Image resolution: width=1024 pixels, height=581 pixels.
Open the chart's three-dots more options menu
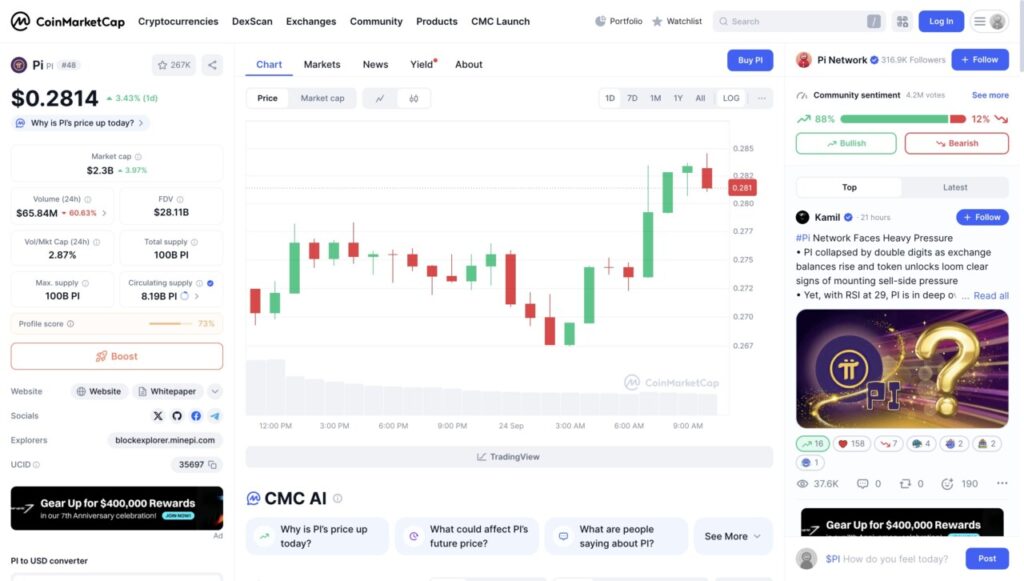coord(762,98)
